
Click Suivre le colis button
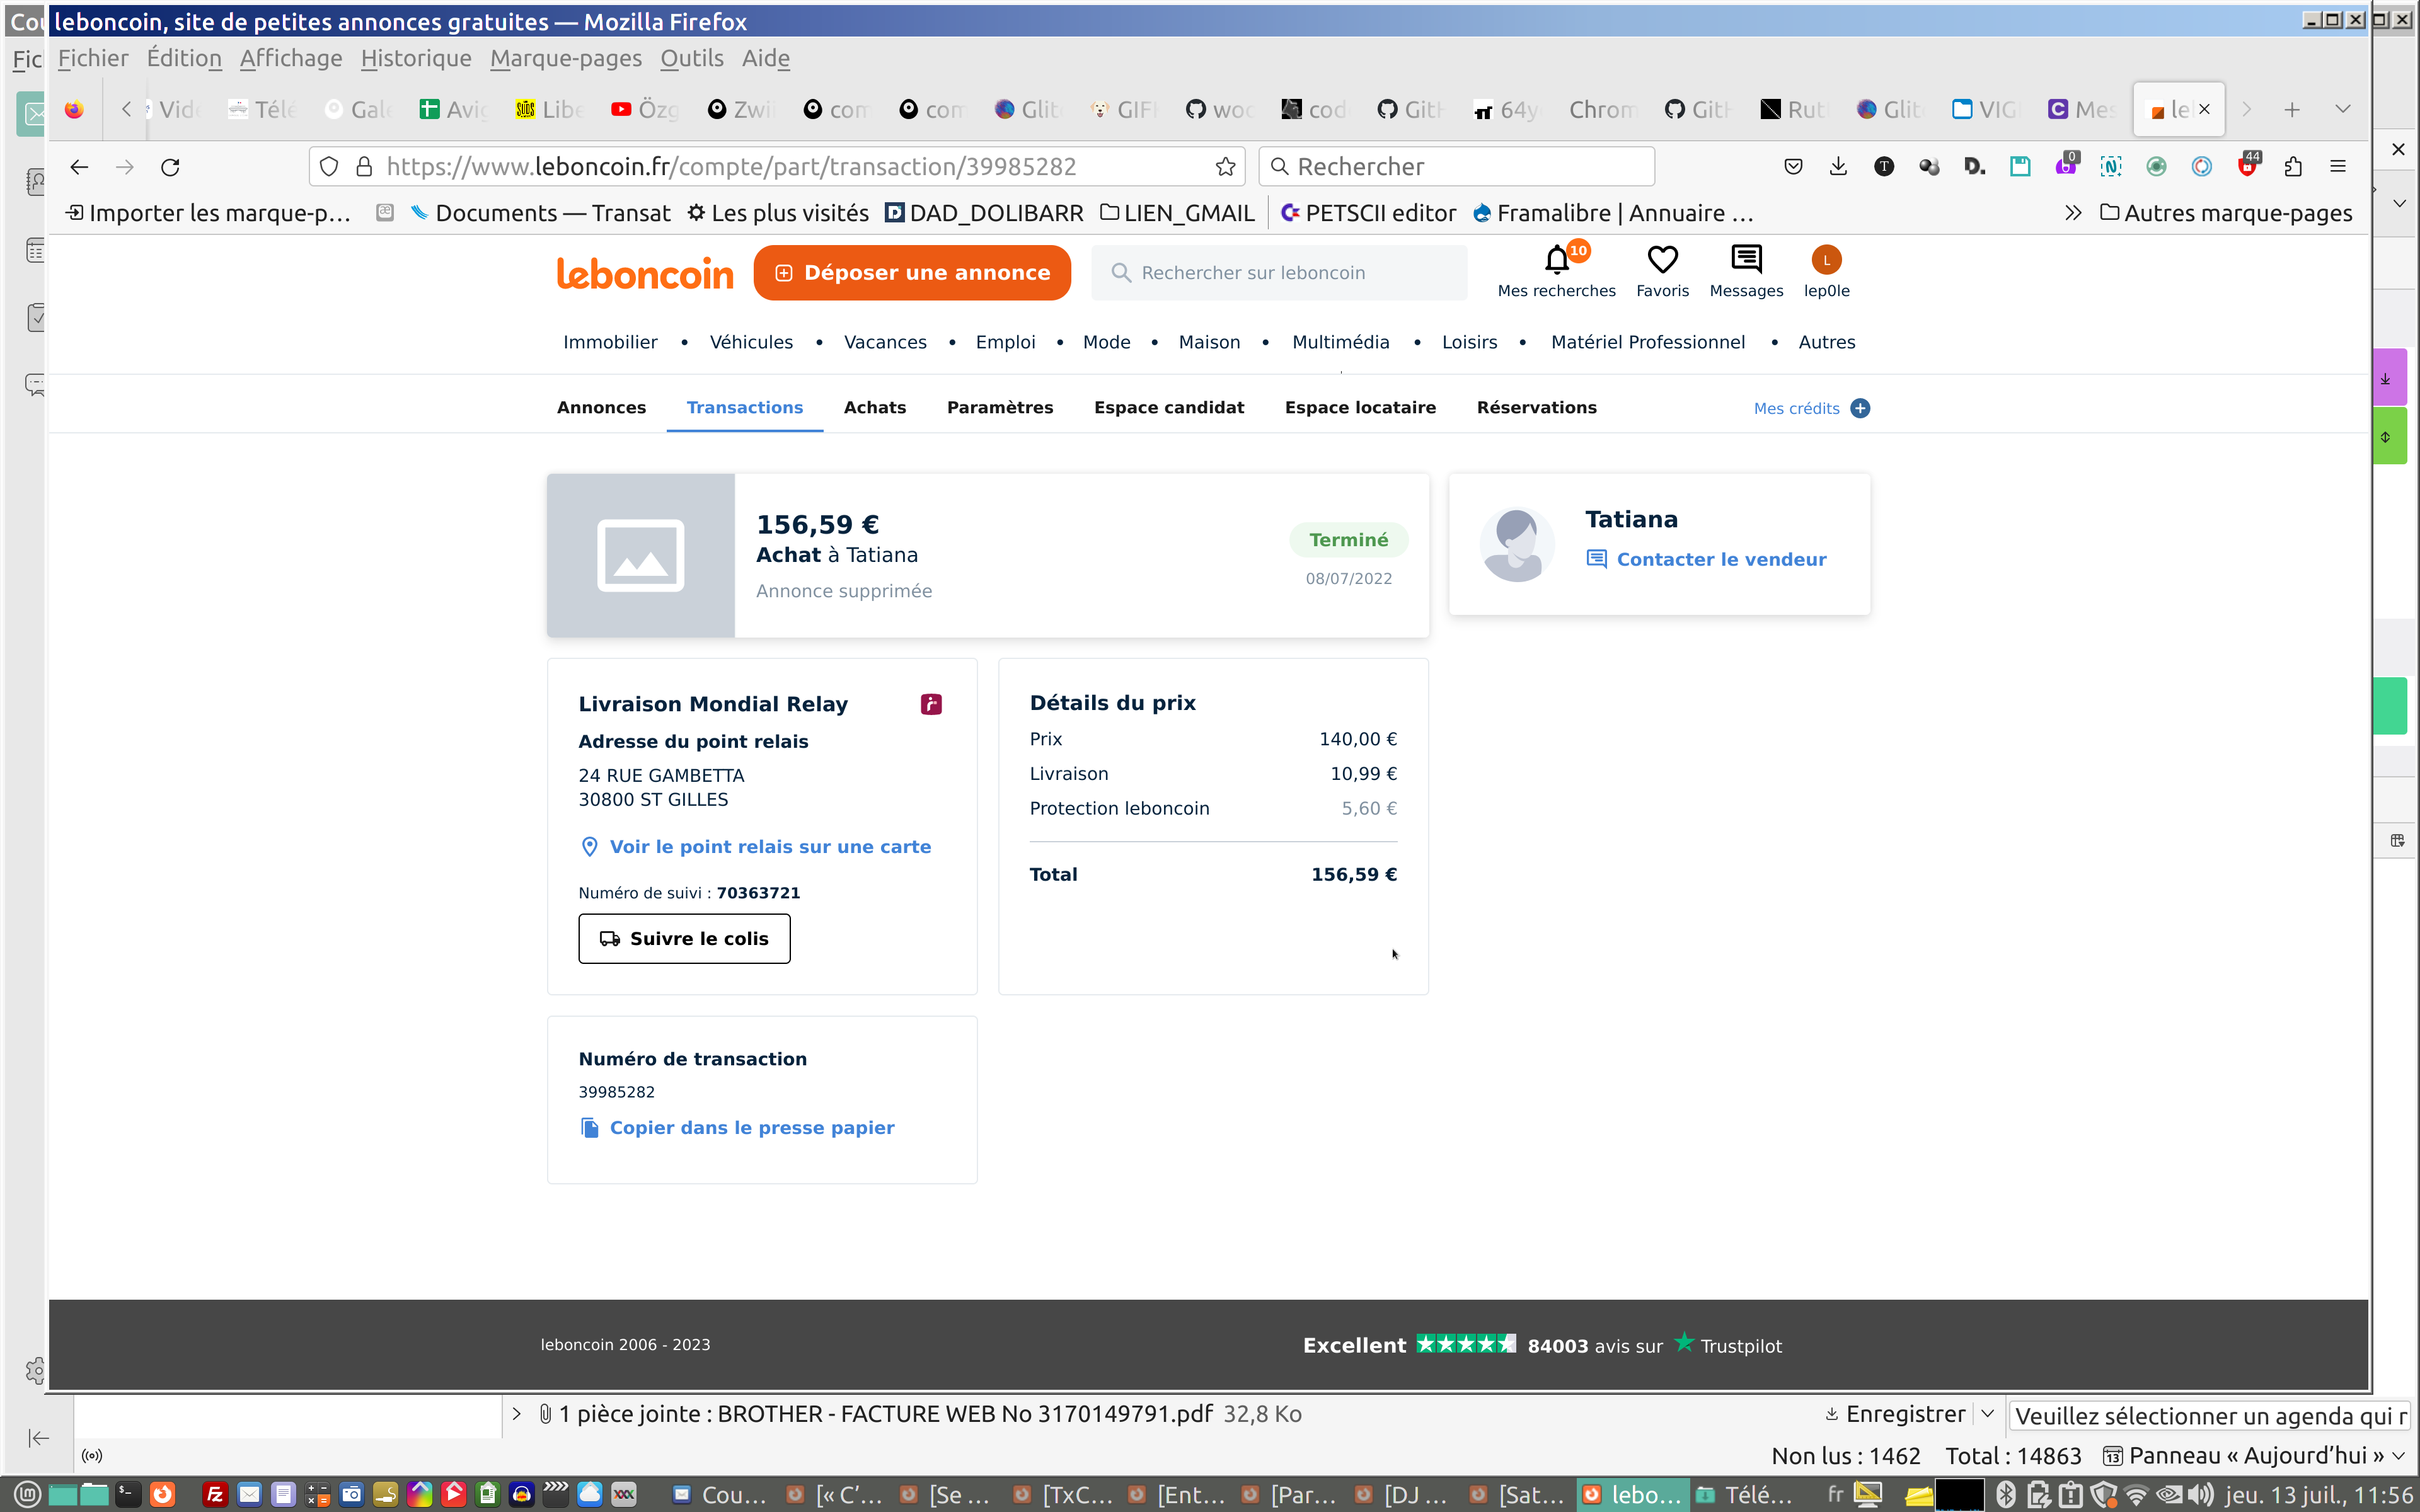coord(684,938)
